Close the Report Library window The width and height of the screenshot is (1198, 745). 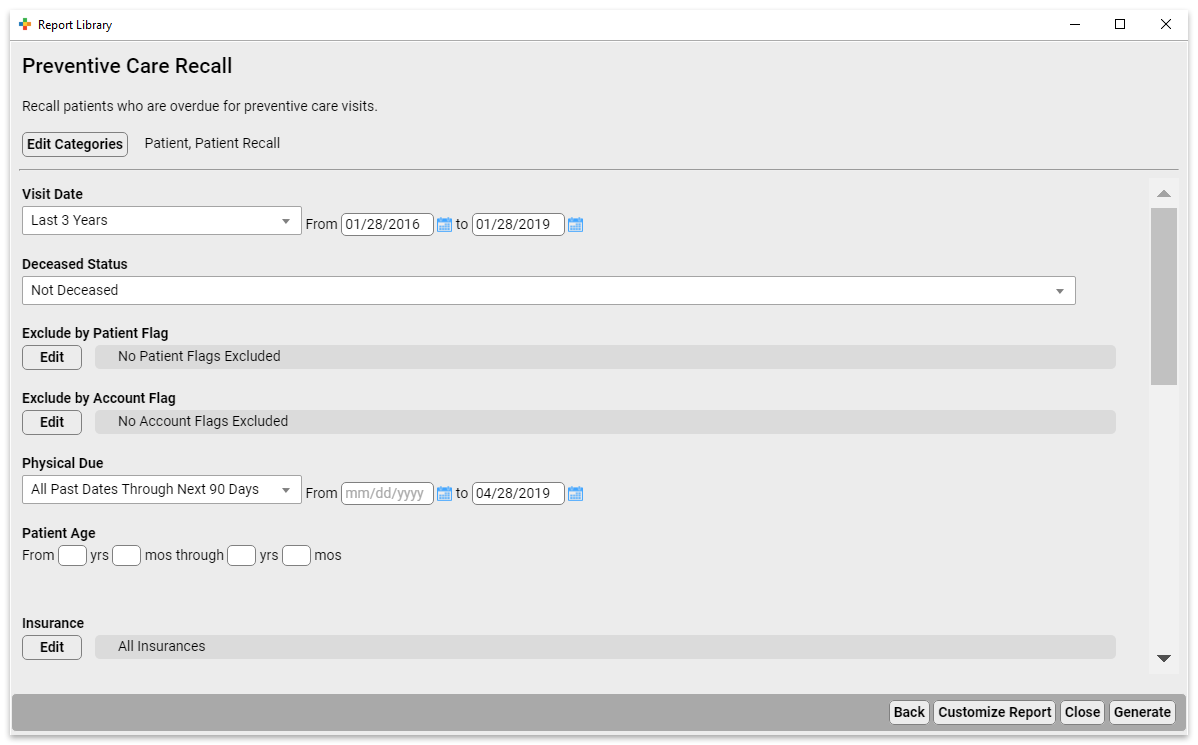1166,24
